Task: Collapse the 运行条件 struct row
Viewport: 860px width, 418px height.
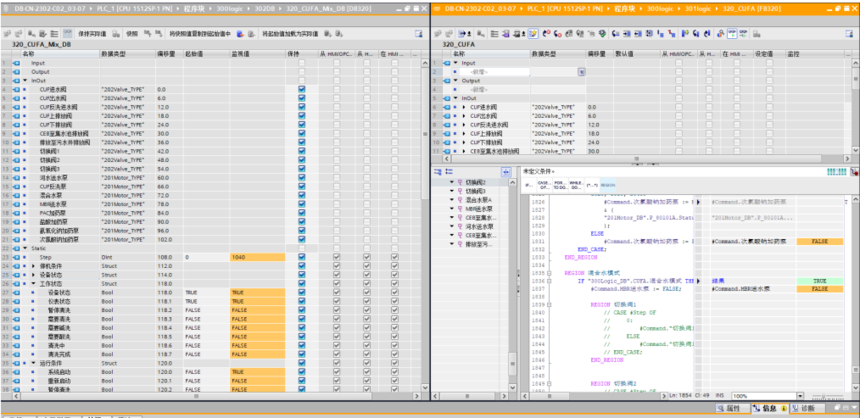Action: coord(33,363)
